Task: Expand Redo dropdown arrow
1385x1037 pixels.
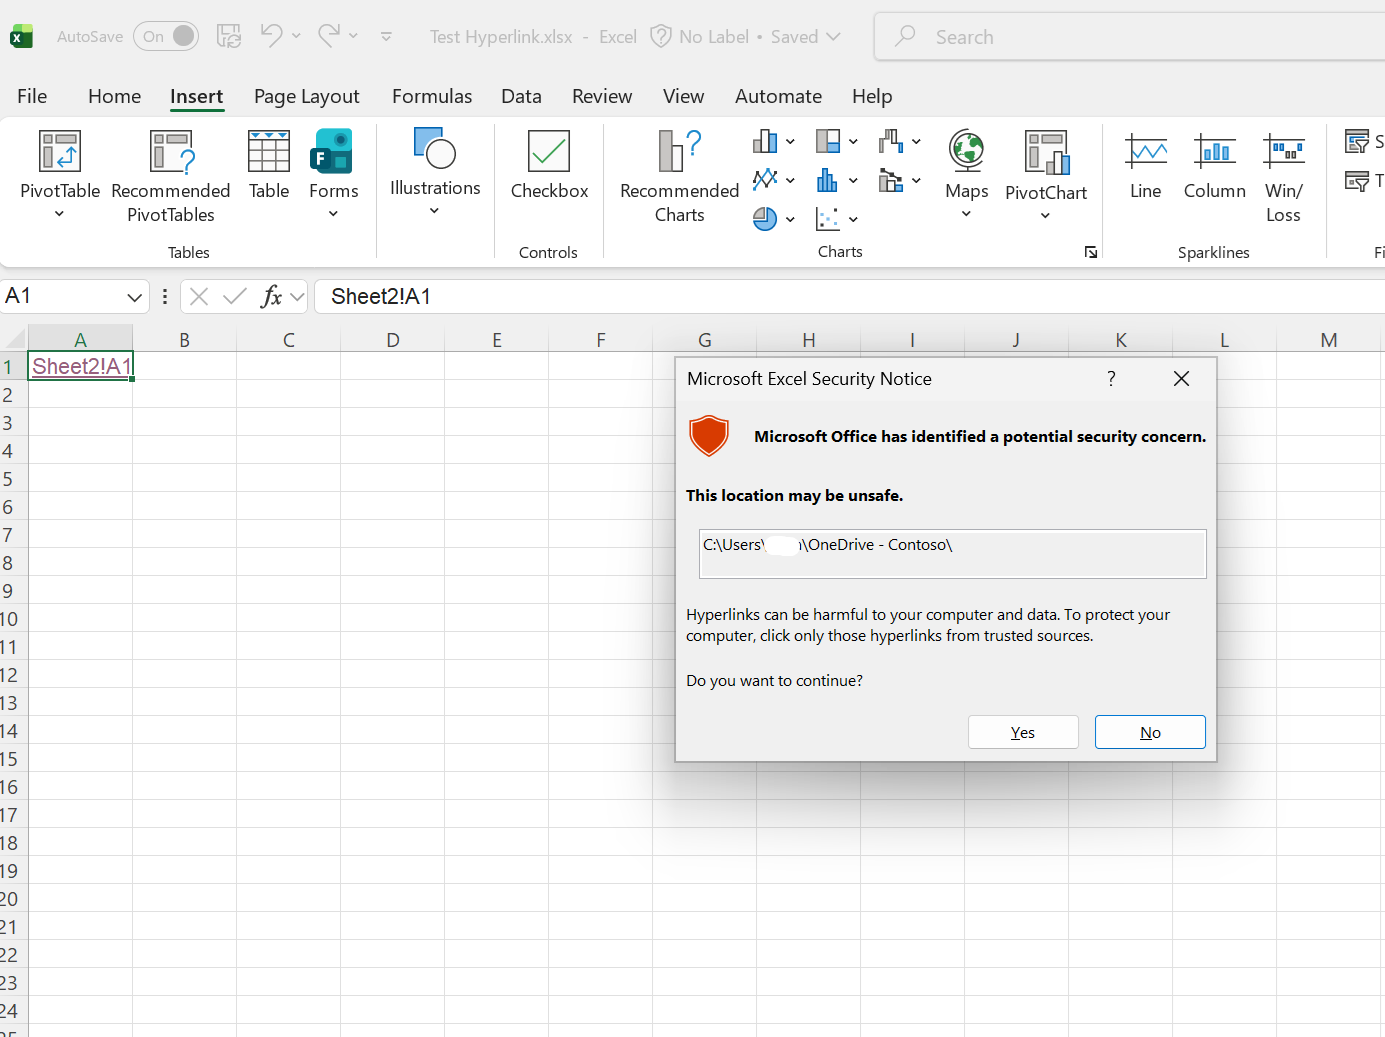Action: [353, 36]
